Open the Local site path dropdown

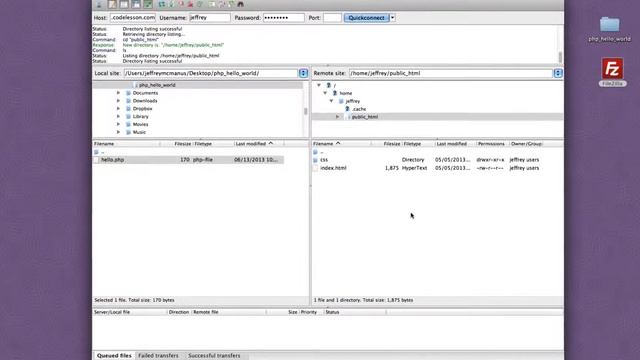(x=303, y=73)
